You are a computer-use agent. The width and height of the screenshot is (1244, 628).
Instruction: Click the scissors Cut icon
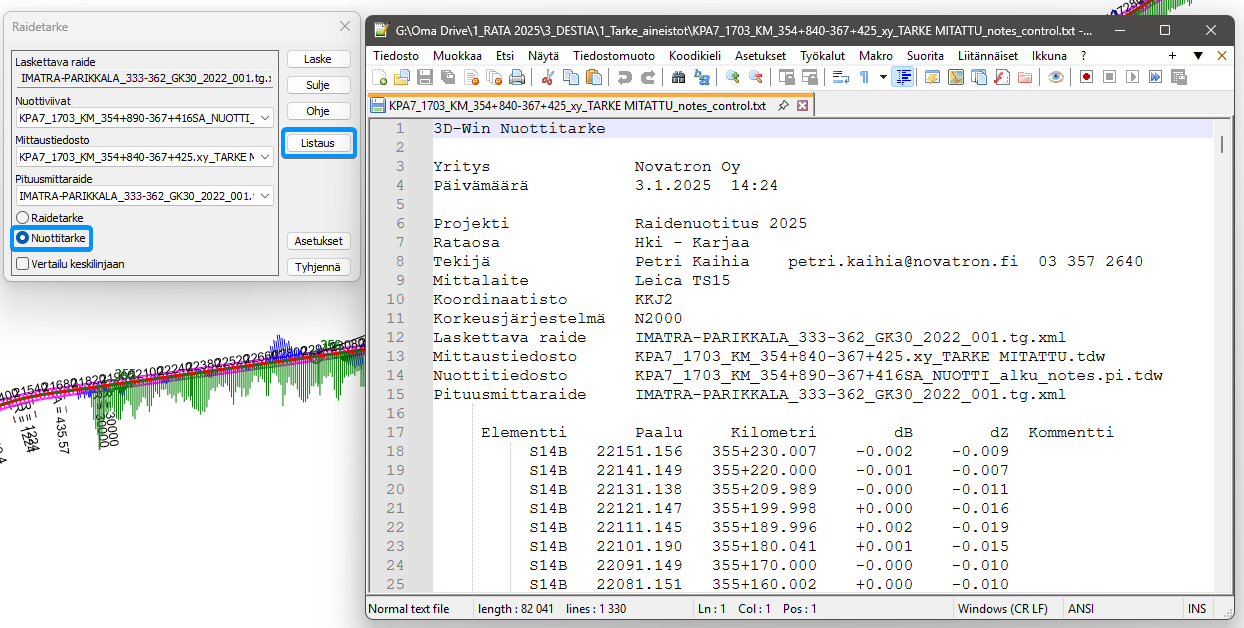pos(547,77)
